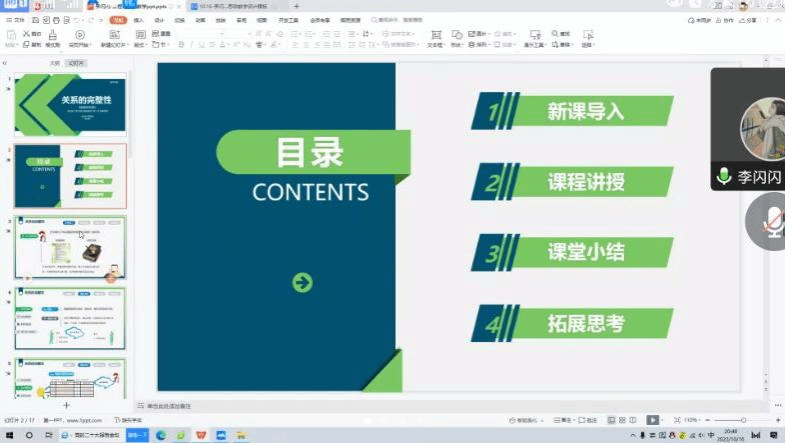Click the 目录 title on the slide
785x443 pixels.
coord(310,153)
